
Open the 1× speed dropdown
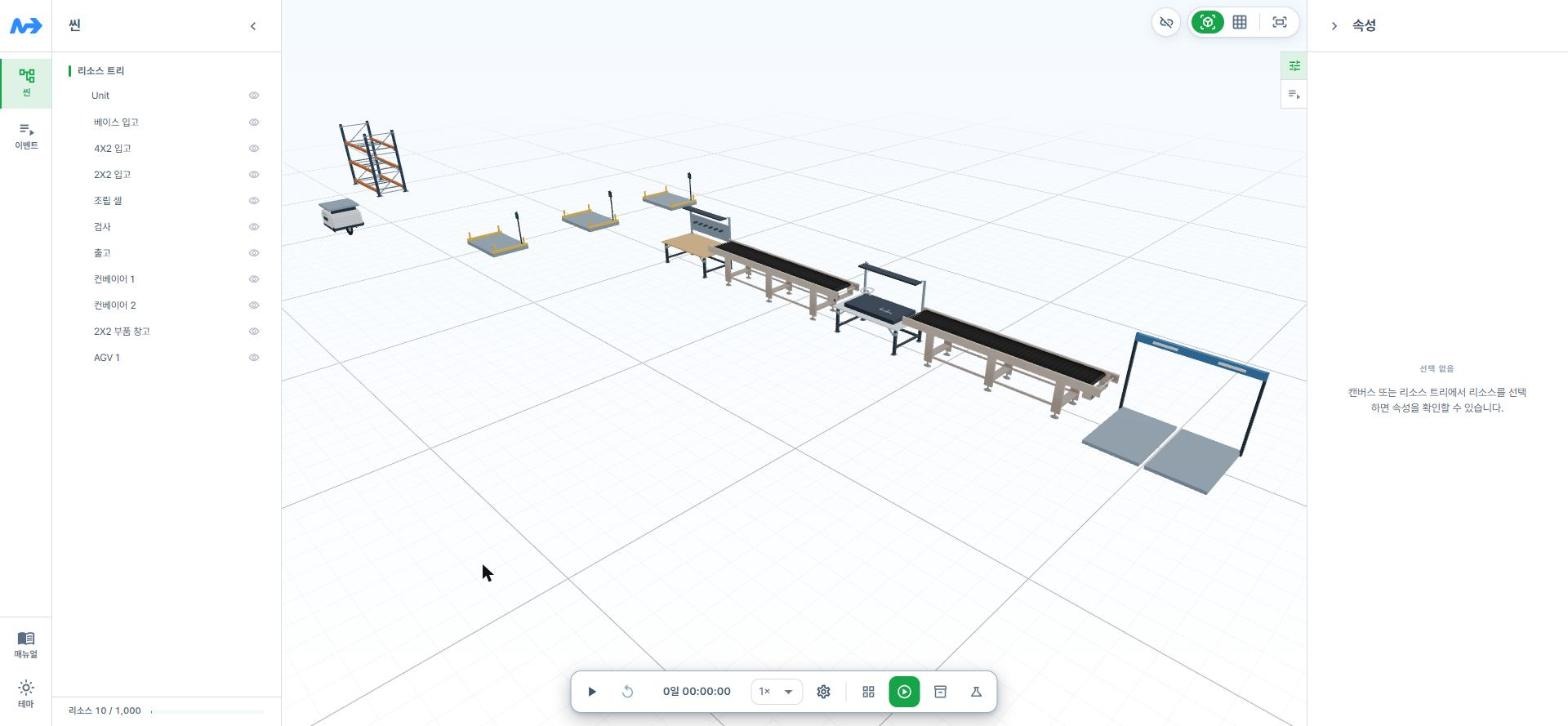[776, 691]
